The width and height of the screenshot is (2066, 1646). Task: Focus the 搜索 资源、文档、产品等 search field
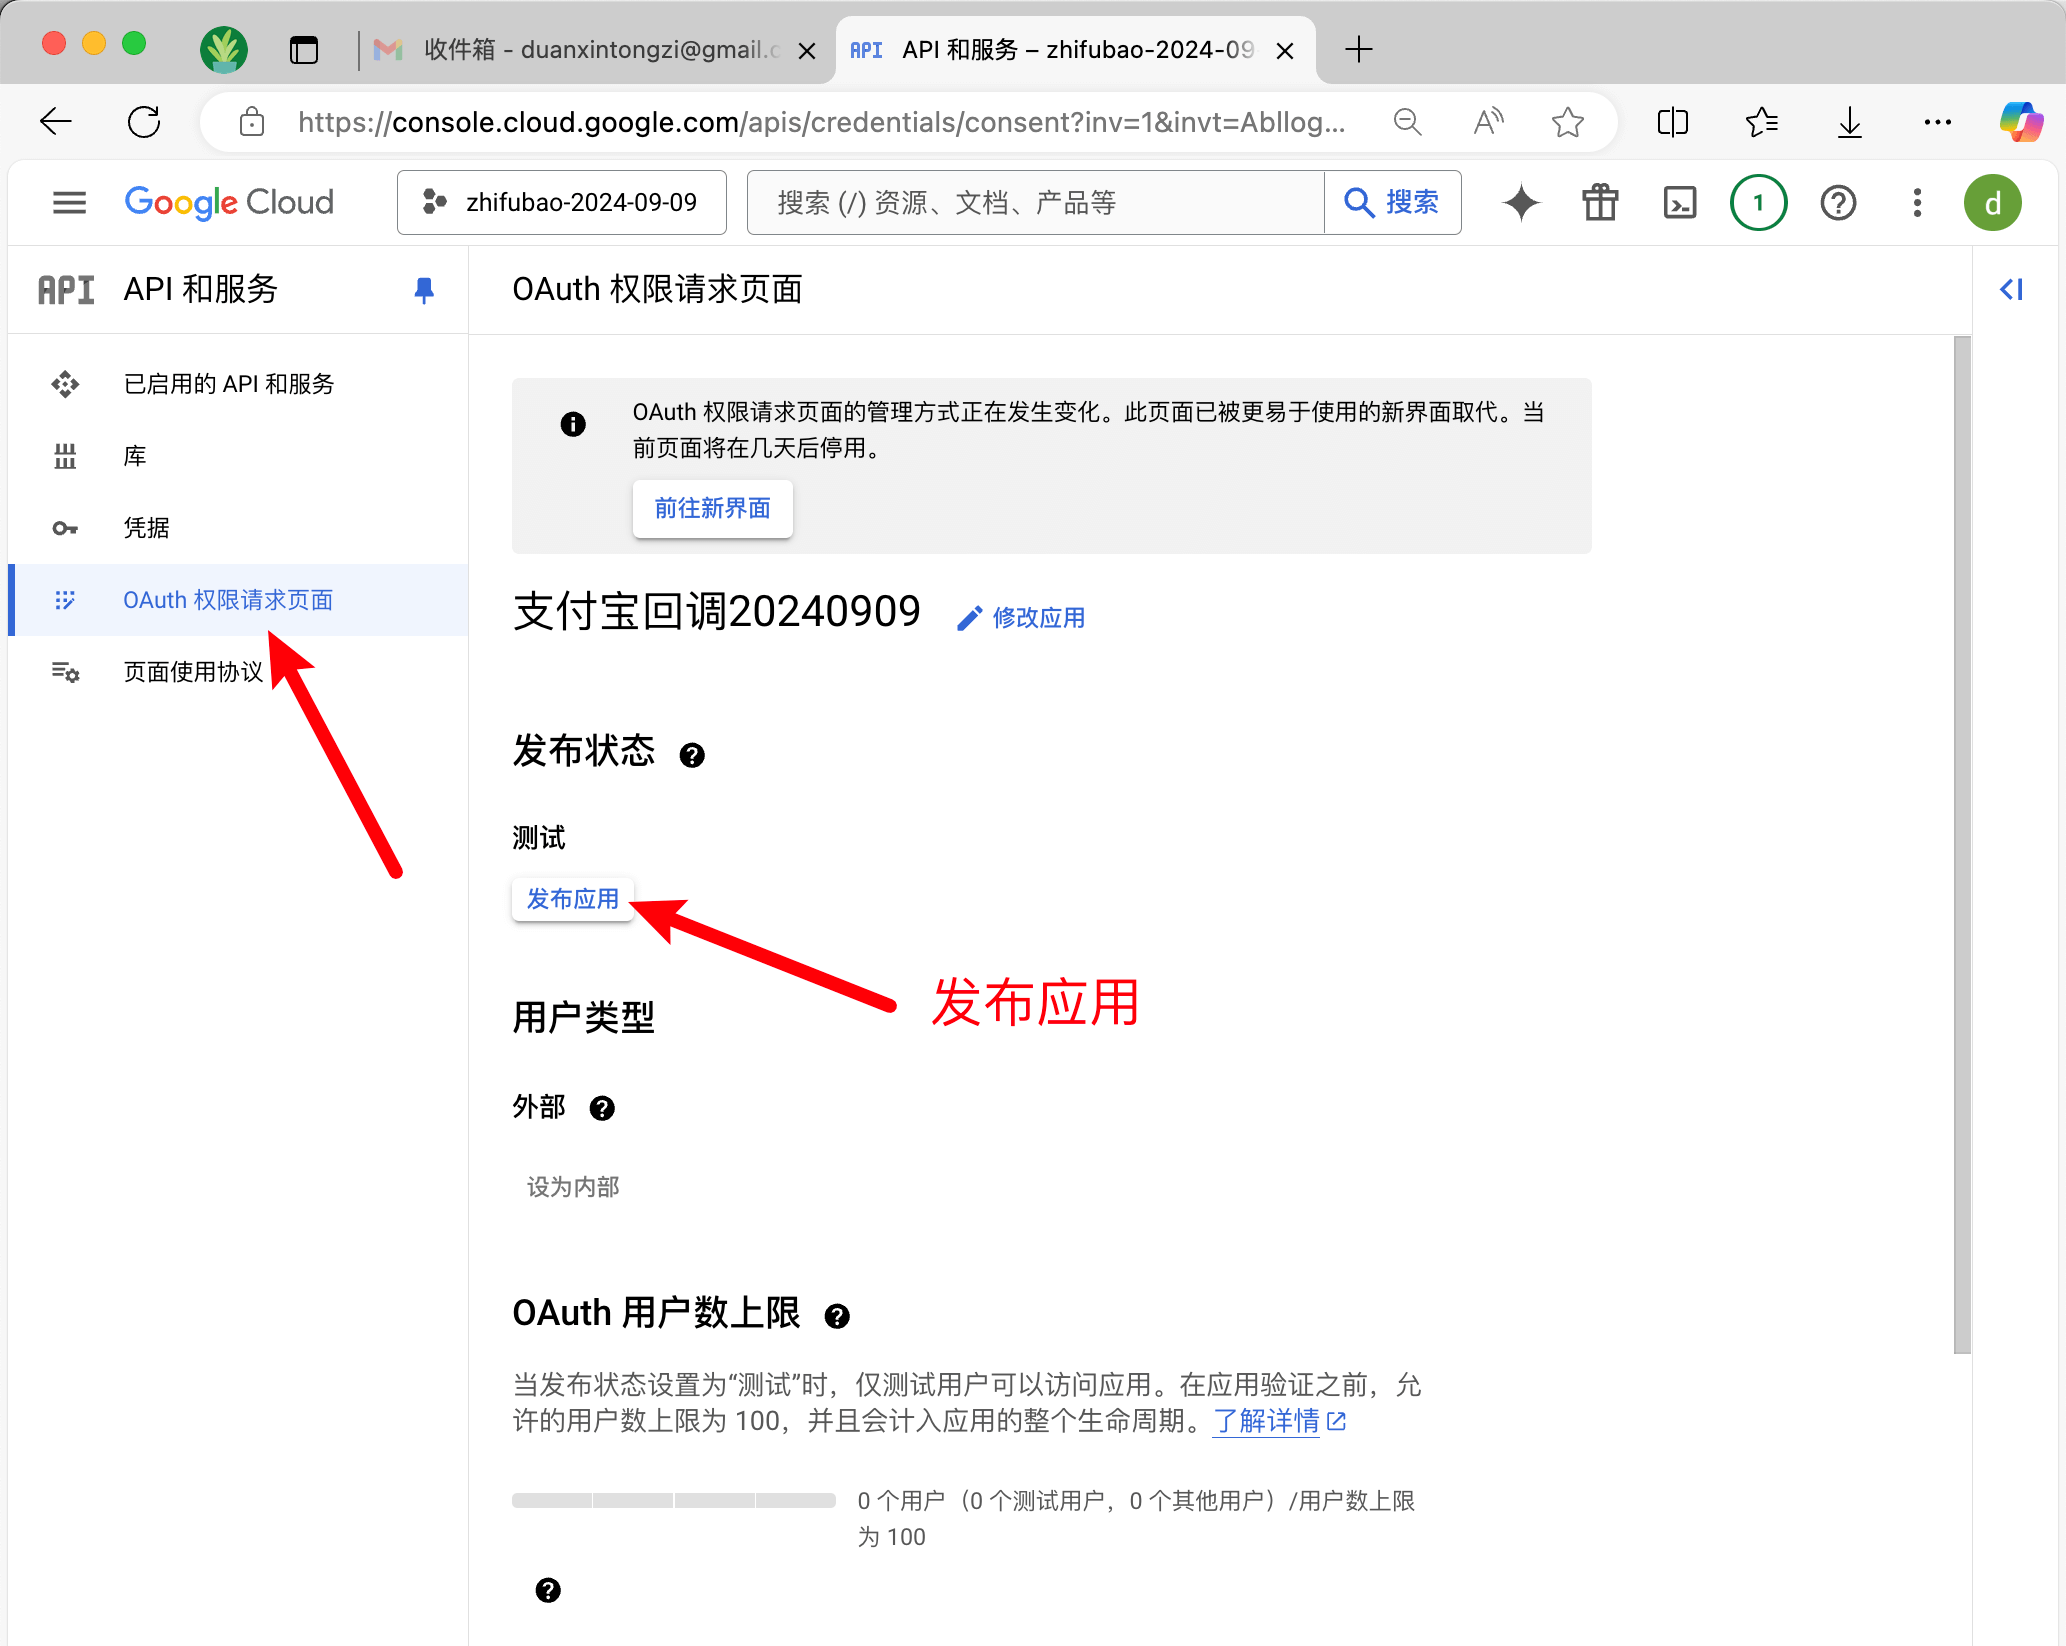click(1035, 203)
